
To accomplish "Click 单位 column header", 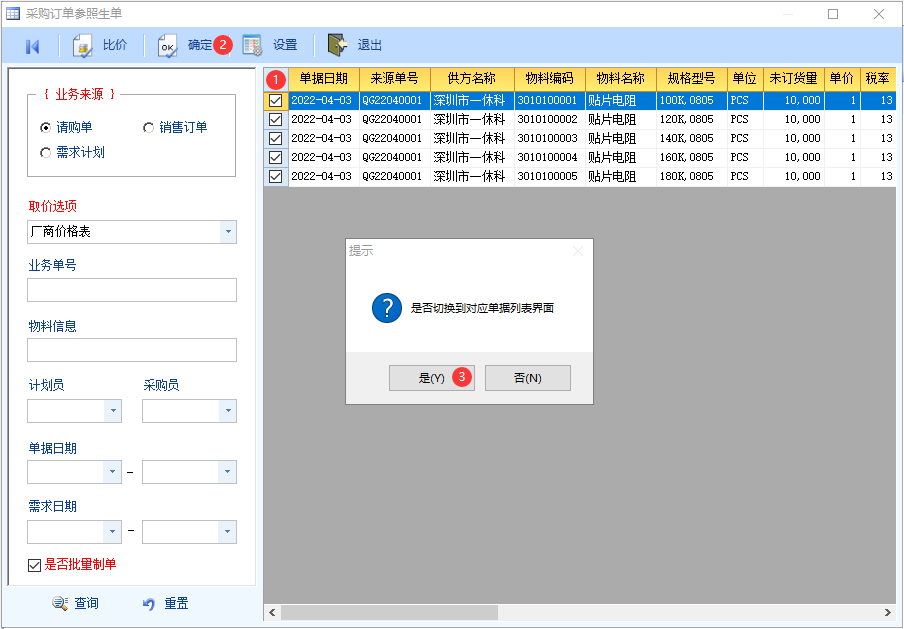I will pyautogui.click(x=745, y=79).
